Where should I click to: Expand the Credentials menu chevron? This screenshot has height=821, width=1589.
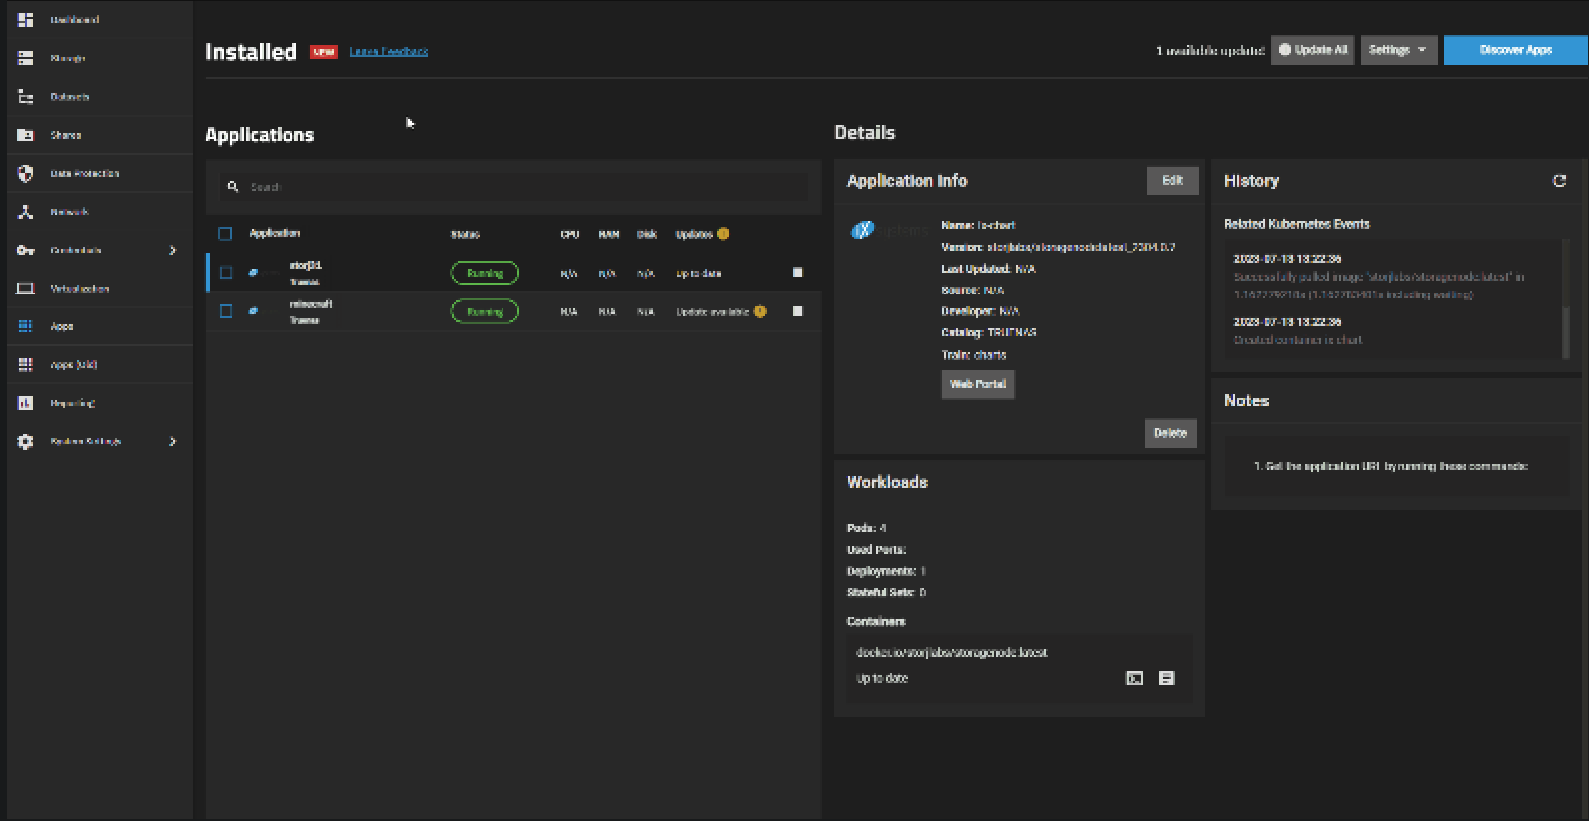(x=173, y=250)
